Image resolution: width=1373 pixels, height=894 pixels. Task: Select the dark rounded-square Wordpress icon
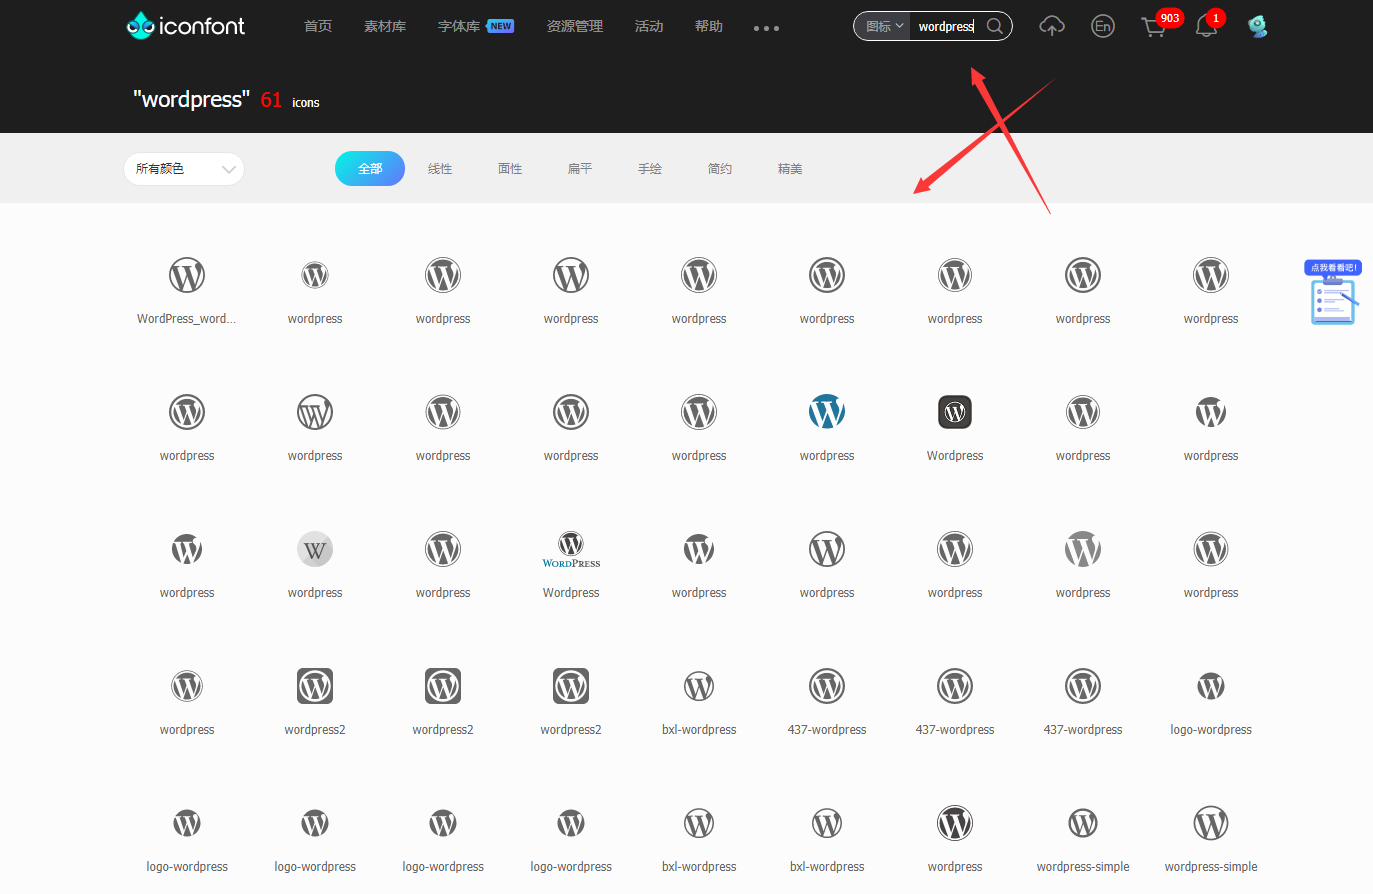pyautogui.click(x=955, y=412)
